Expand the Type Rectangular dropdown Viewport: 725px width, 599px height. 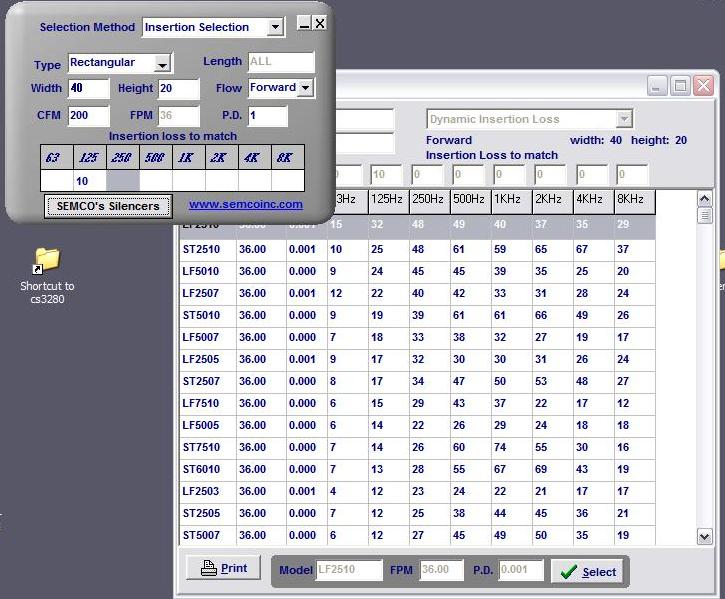pos(163,64)
